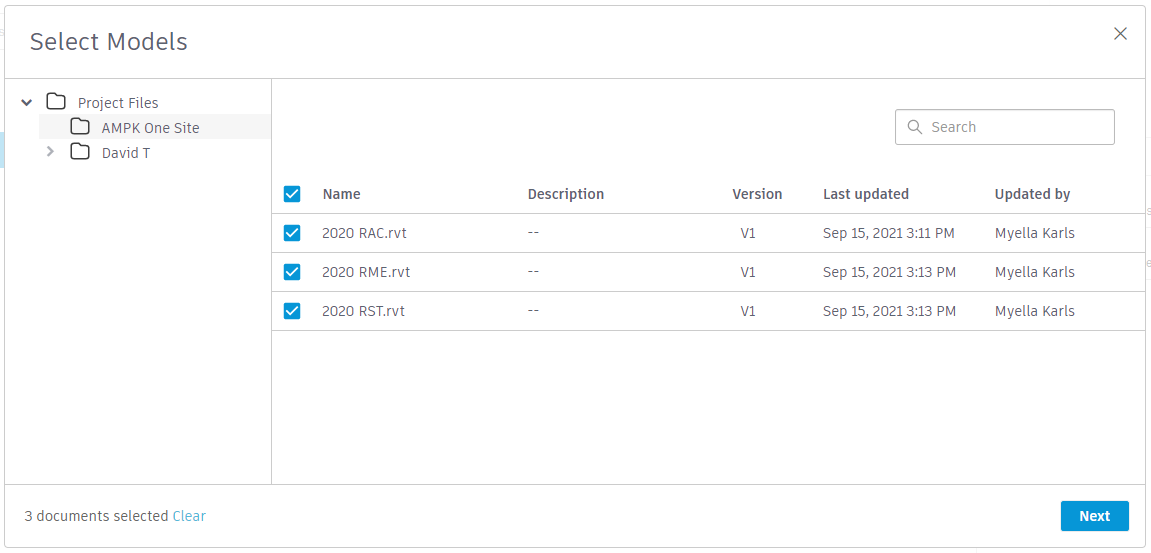The height and width of the screenshot is (553, 1151).
Task: Click the search magnifier icon
Action: tap(914, 127)
